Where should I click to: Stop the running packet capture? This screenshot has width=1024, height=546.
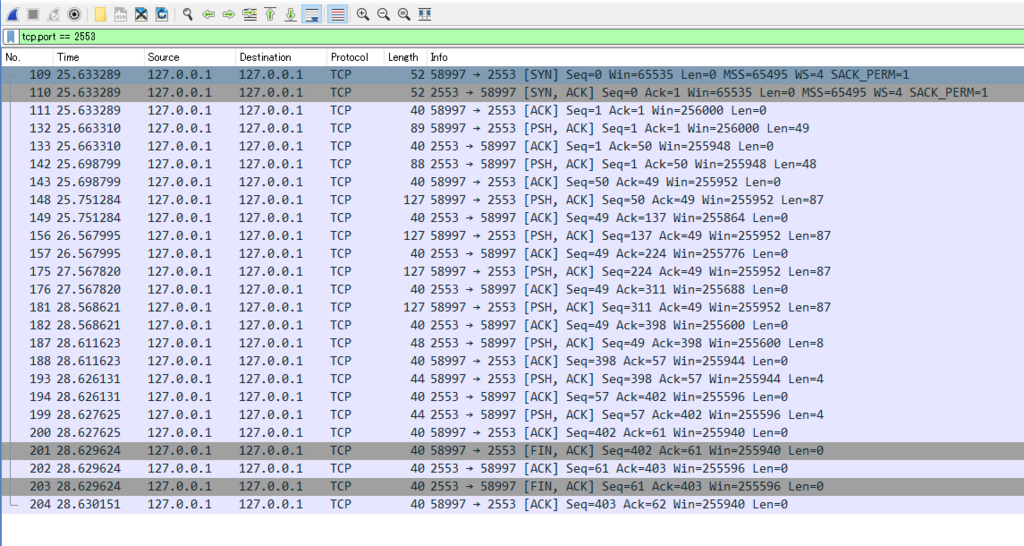point(33,14)
